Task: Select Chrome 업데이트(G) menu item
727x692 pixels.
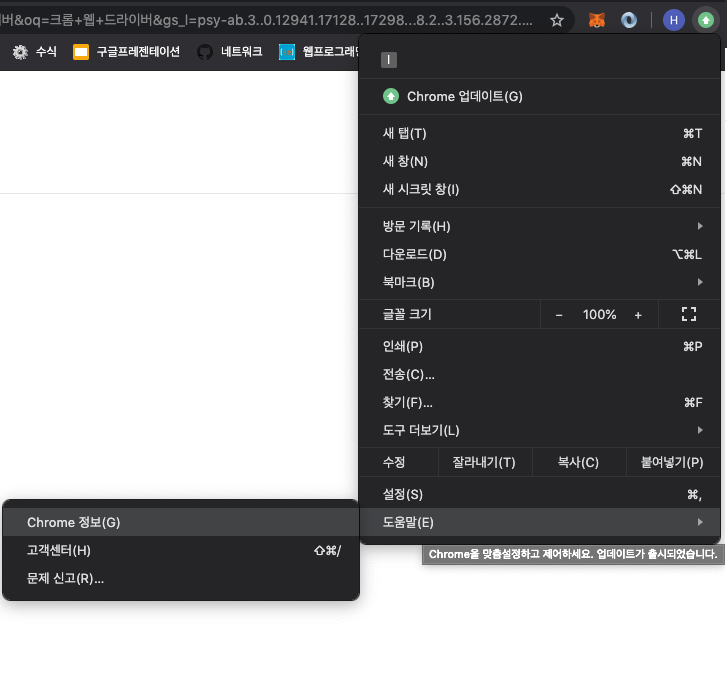Action: tap(540, 96)
